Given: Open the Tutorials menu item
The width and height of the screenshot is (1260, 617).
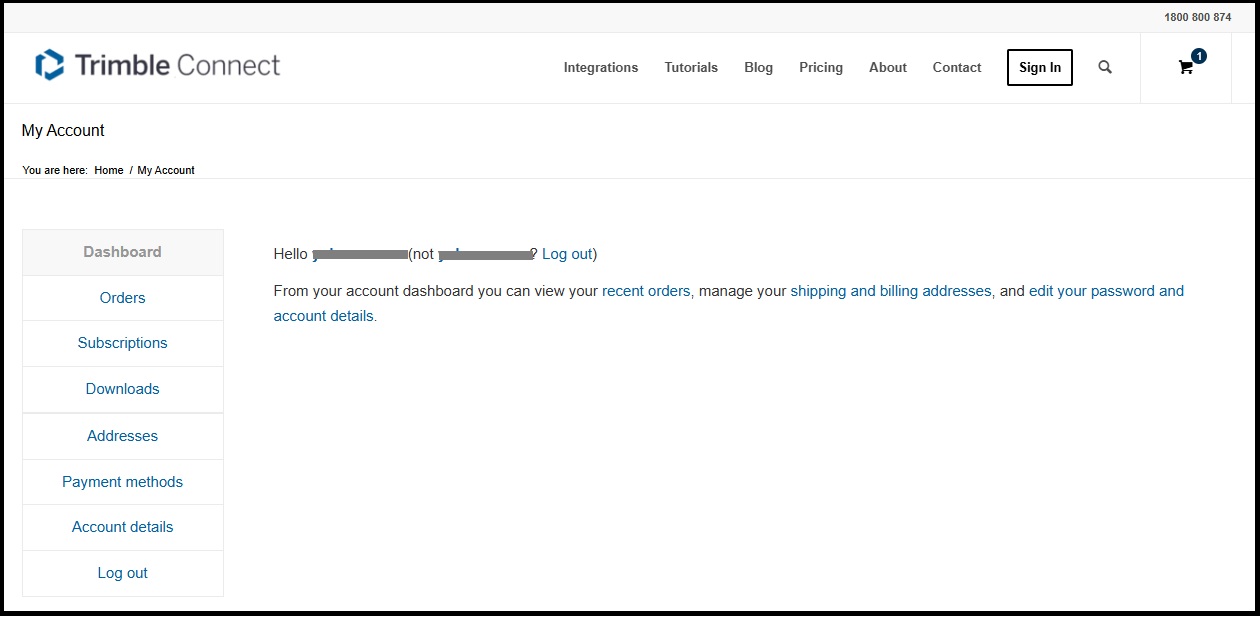Looking at the screenshot, I should 691,67.
